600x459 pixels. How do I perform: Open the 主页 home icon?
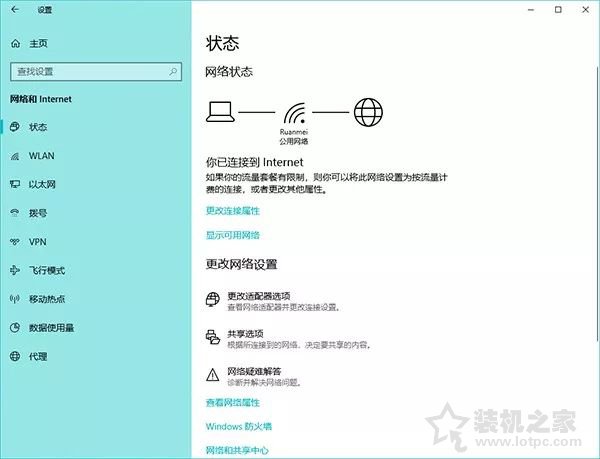(x=15, y=44)
